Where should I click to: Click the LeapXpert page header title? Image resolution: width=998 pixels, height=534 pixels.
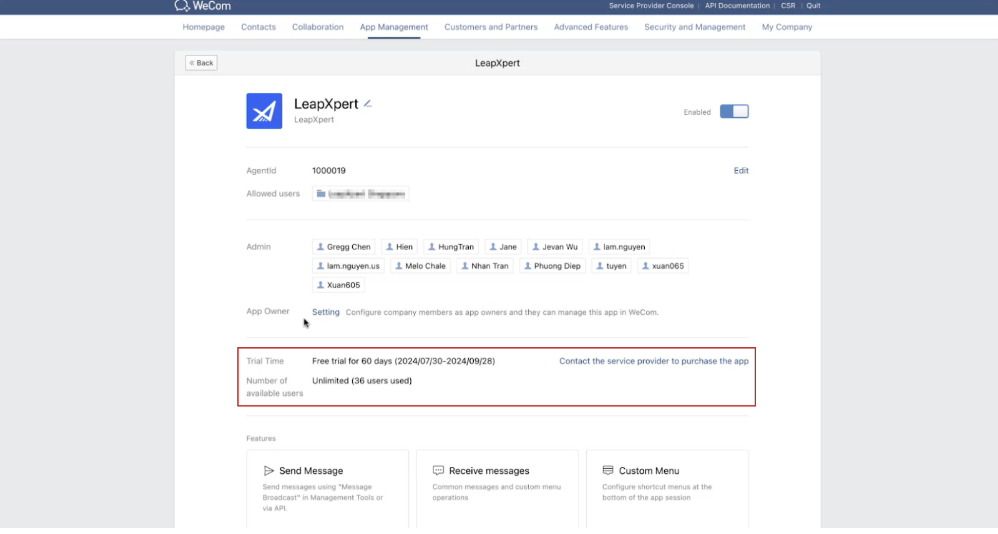(497, 63)
